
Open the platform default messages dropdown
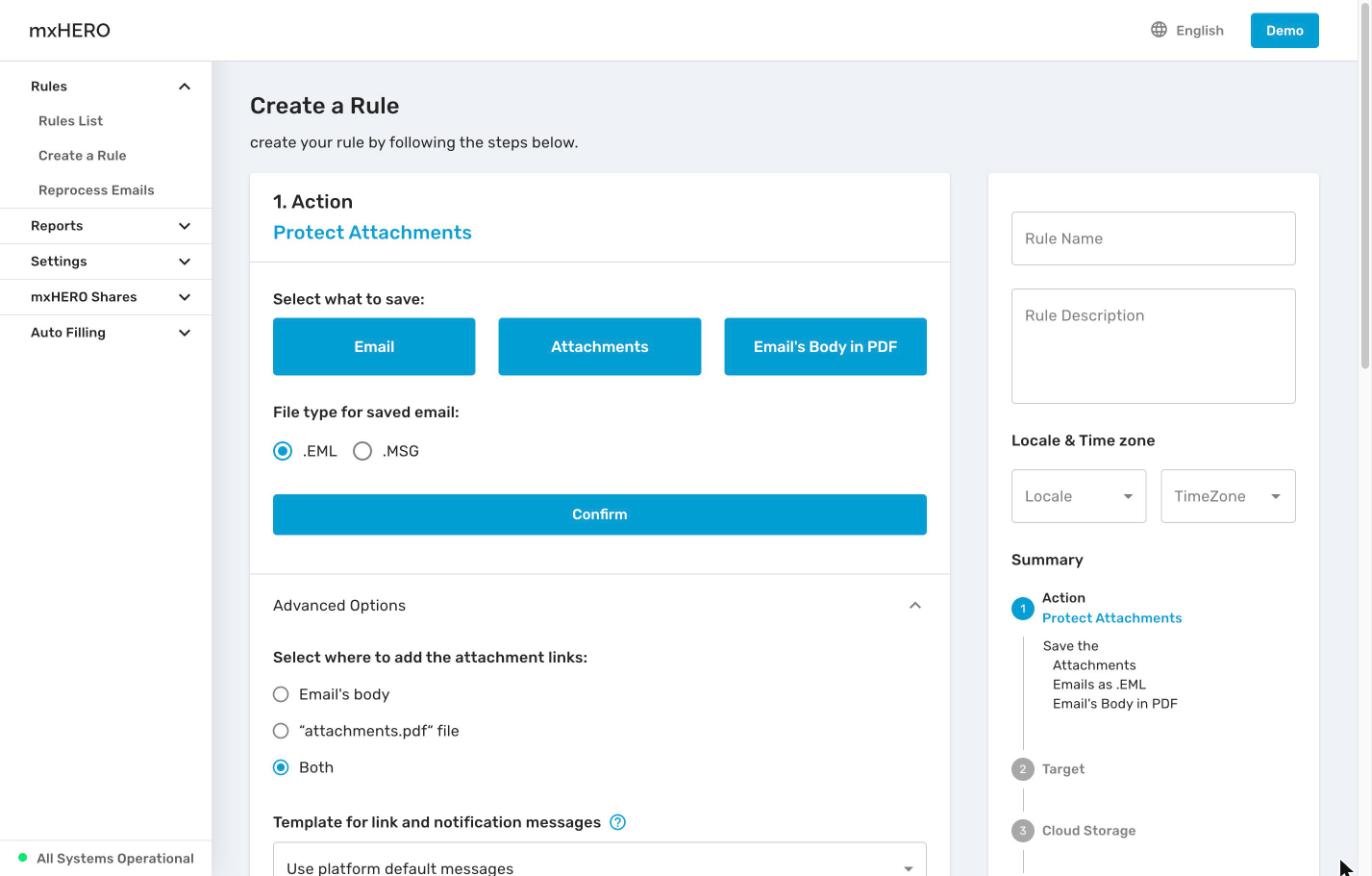pos(599,860)
